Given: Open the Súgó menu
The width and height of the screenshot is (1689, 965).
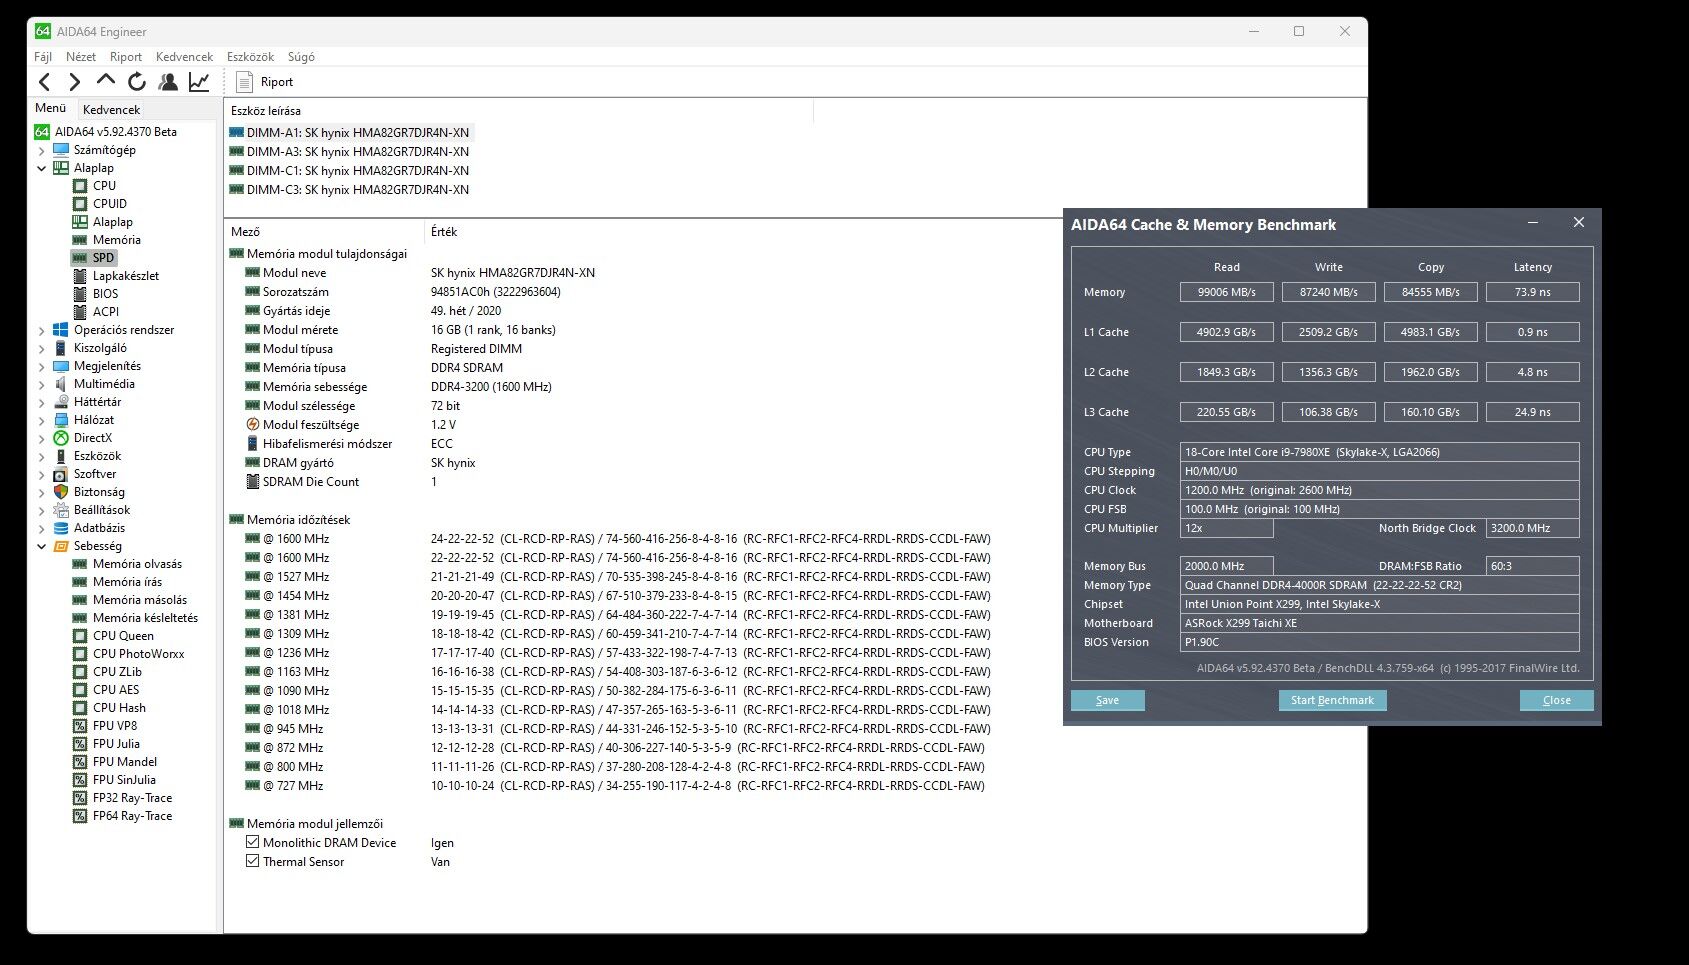Looking at the screenshot, I should (301, 57).
